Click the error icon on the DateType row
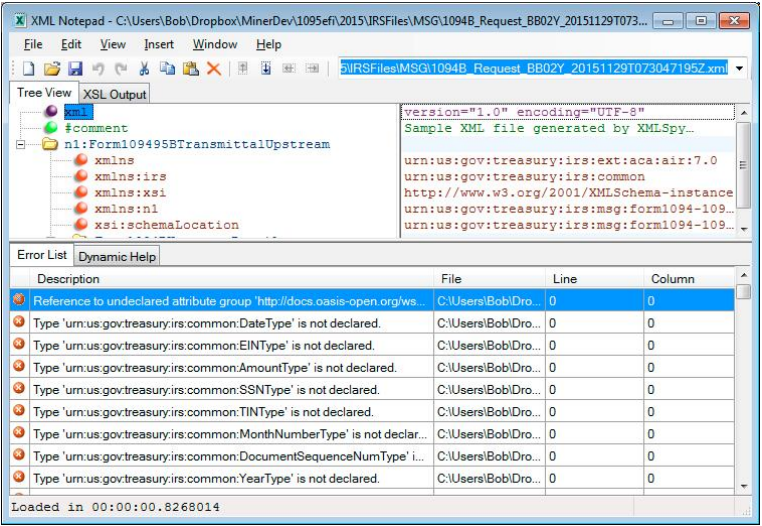The height and width of the screenshot is (526, 762). point(19,321)
